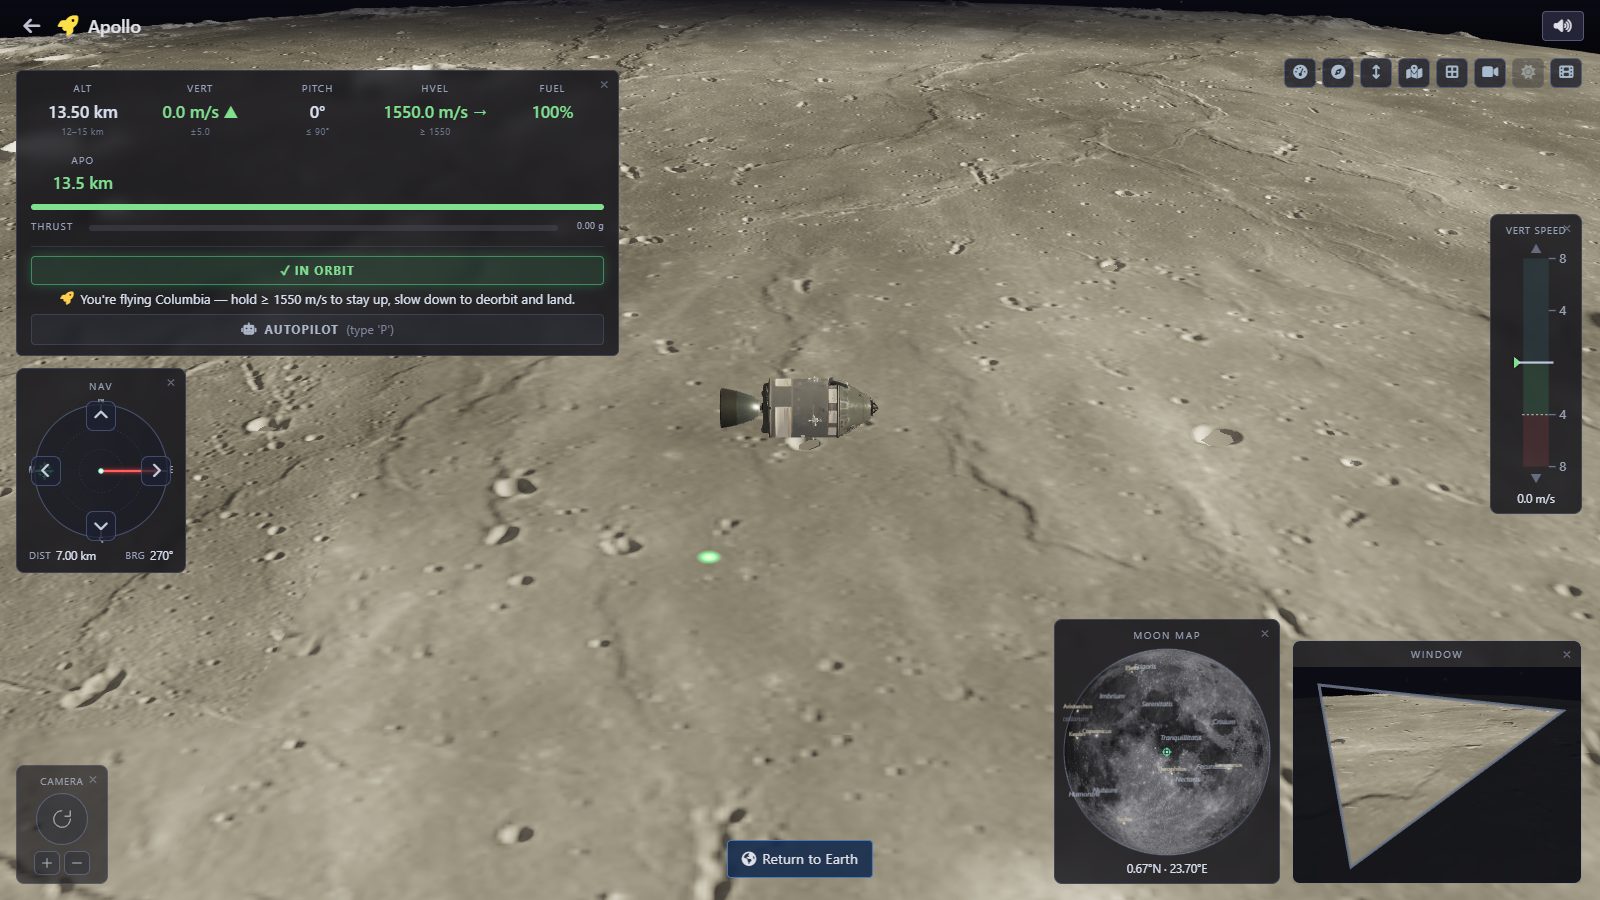This screenshot has height=900, width=1600.
Task: Click the moon globe in Moon Map
Action: pyautogui.click(x=1167, y=752)
